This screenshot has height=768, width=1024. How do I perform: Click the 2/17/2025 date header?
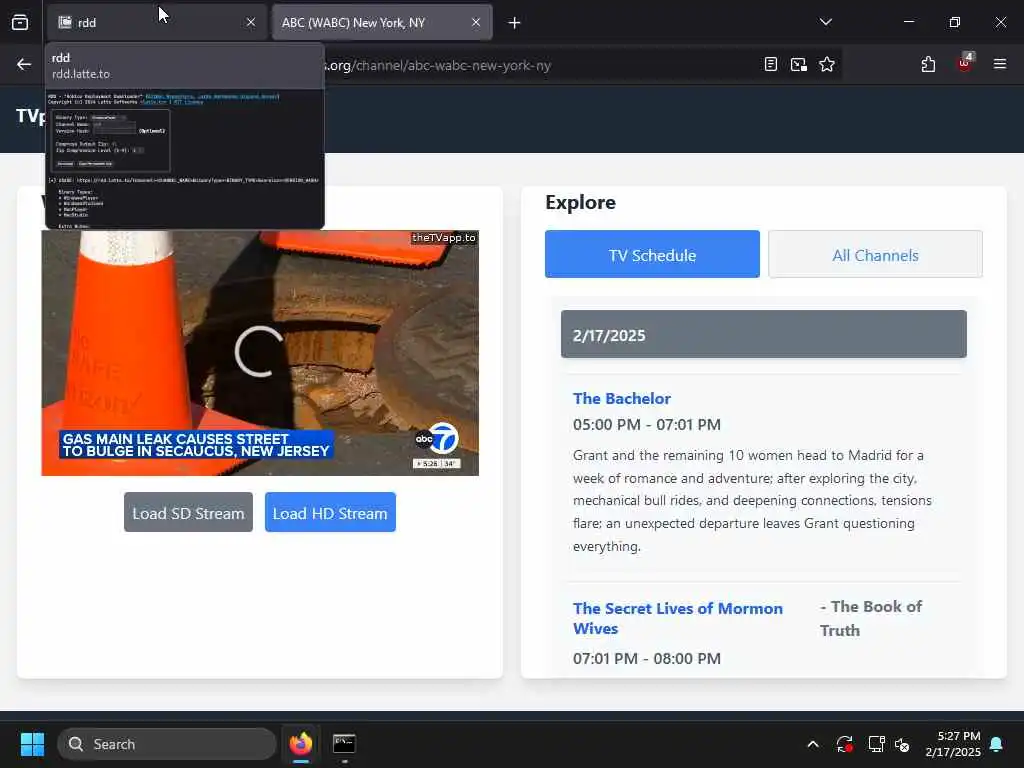click(x=763, y=334)
